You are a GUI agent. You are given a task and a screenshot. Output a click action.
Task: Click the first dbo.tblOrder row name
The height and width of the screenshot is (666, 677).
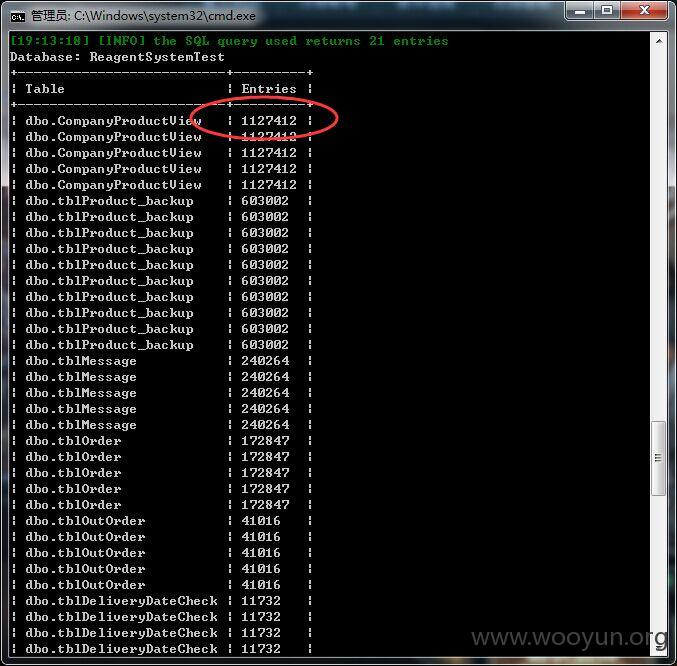(73, 441)
